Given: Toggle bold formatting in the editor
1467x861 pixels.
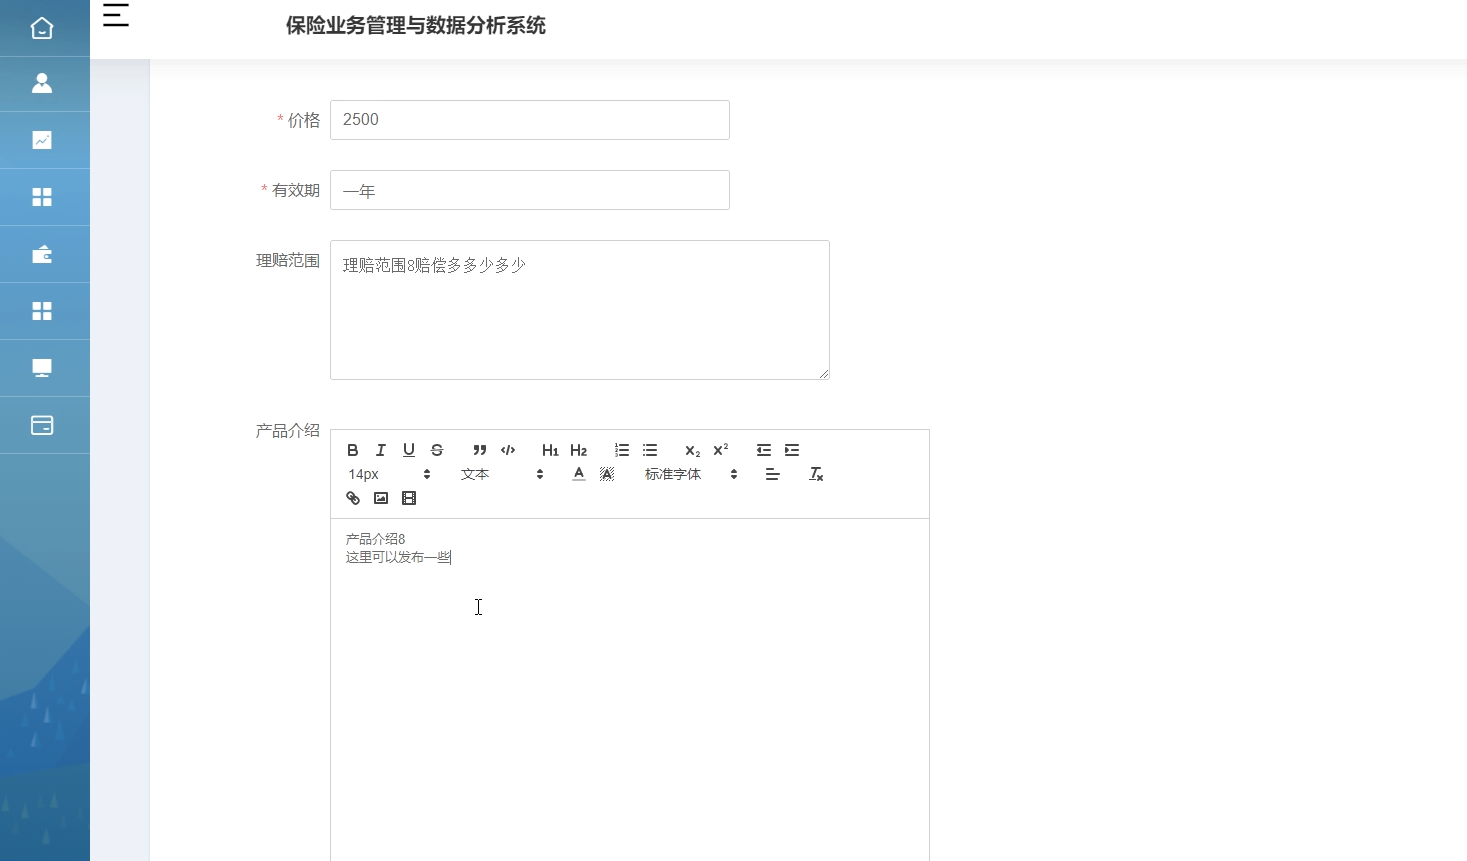Looking at the screenshot, I should [352, 450].
